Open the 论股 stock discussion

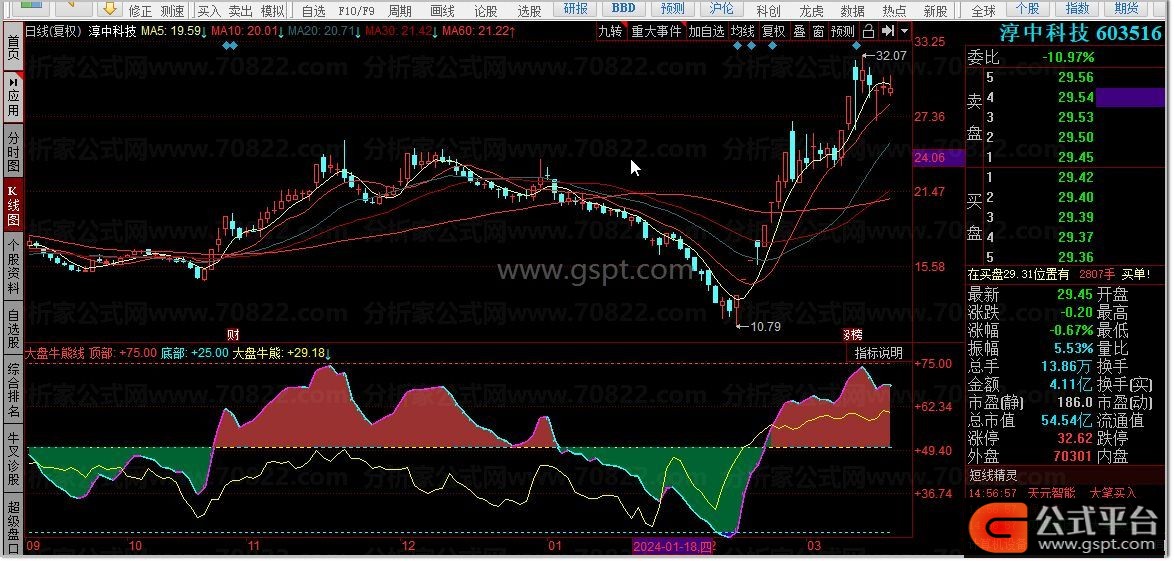click(485, 10)
